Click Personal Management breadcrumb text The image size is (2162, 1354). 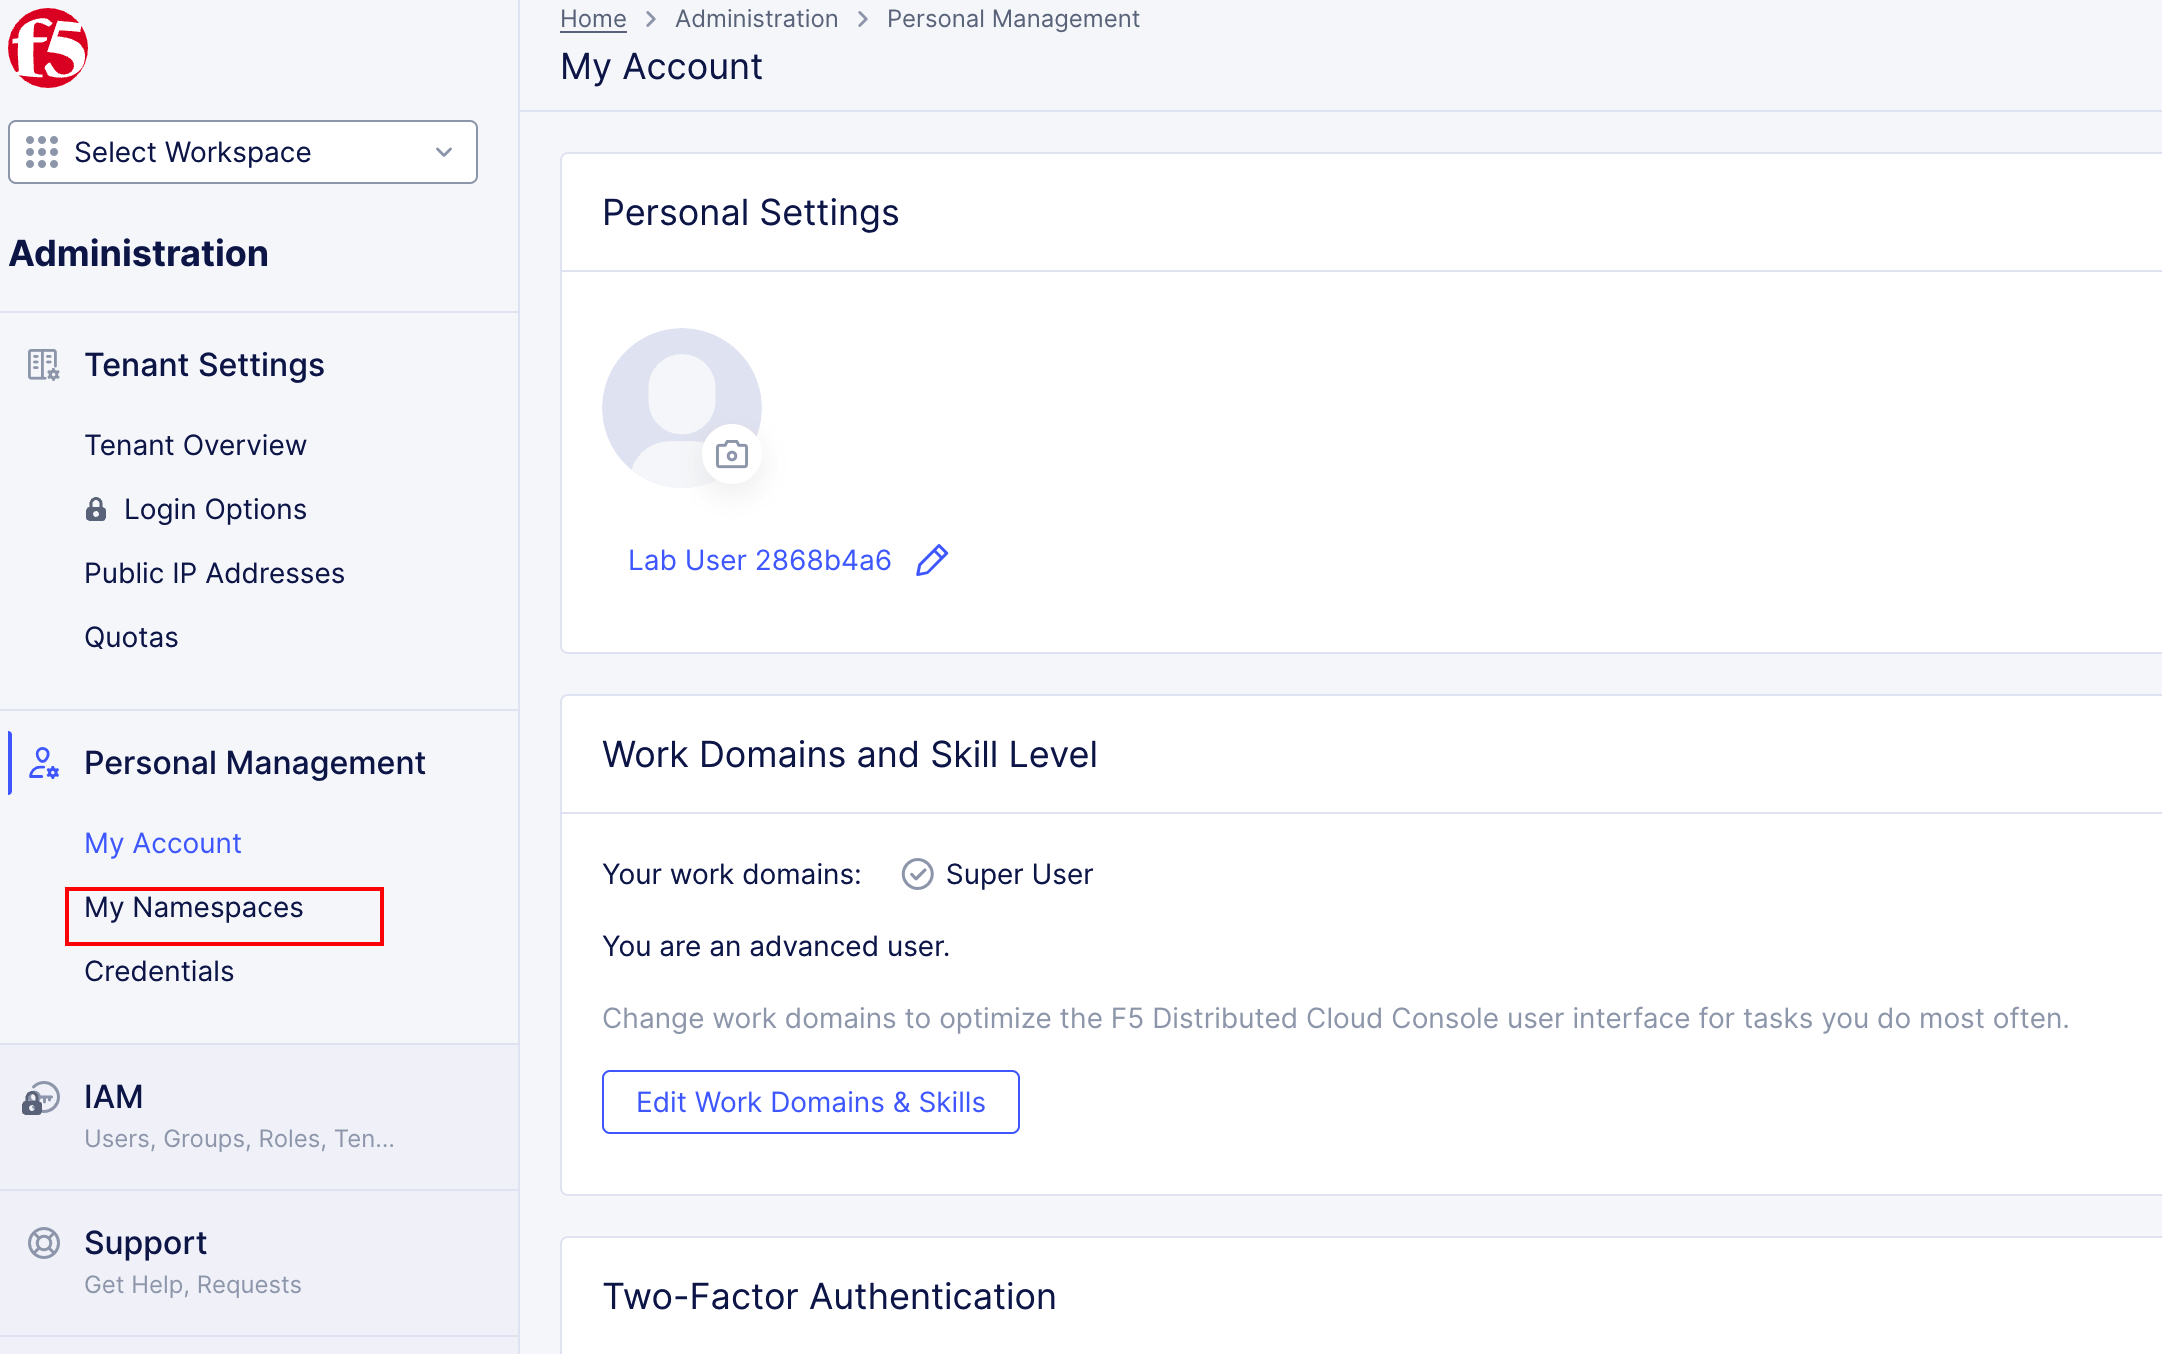[x=1013, y=19]
